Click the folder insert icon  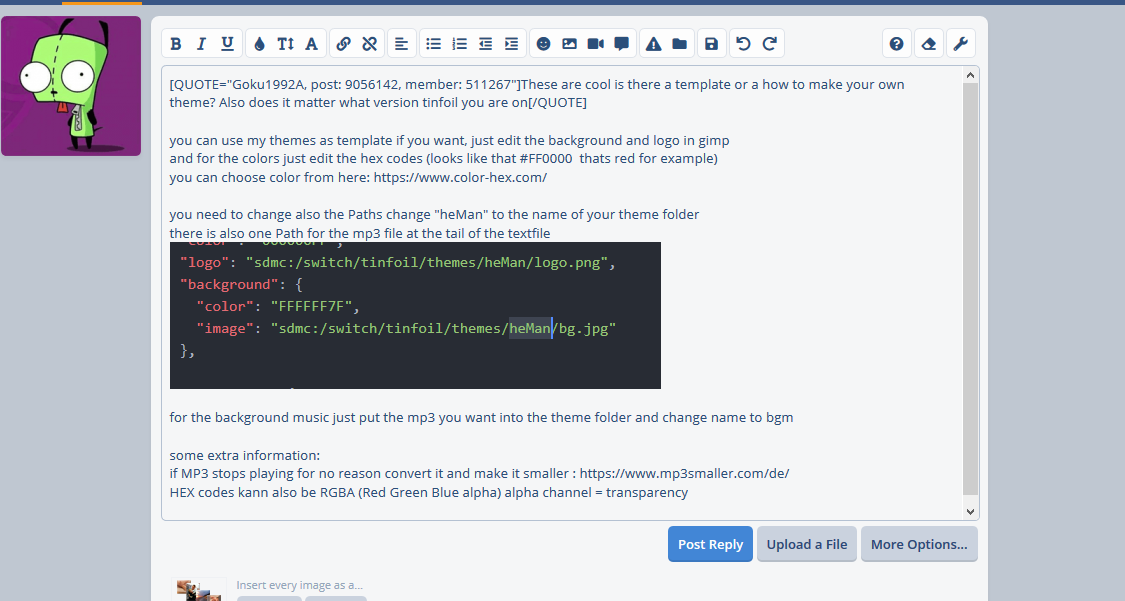[x=679, y=44]
